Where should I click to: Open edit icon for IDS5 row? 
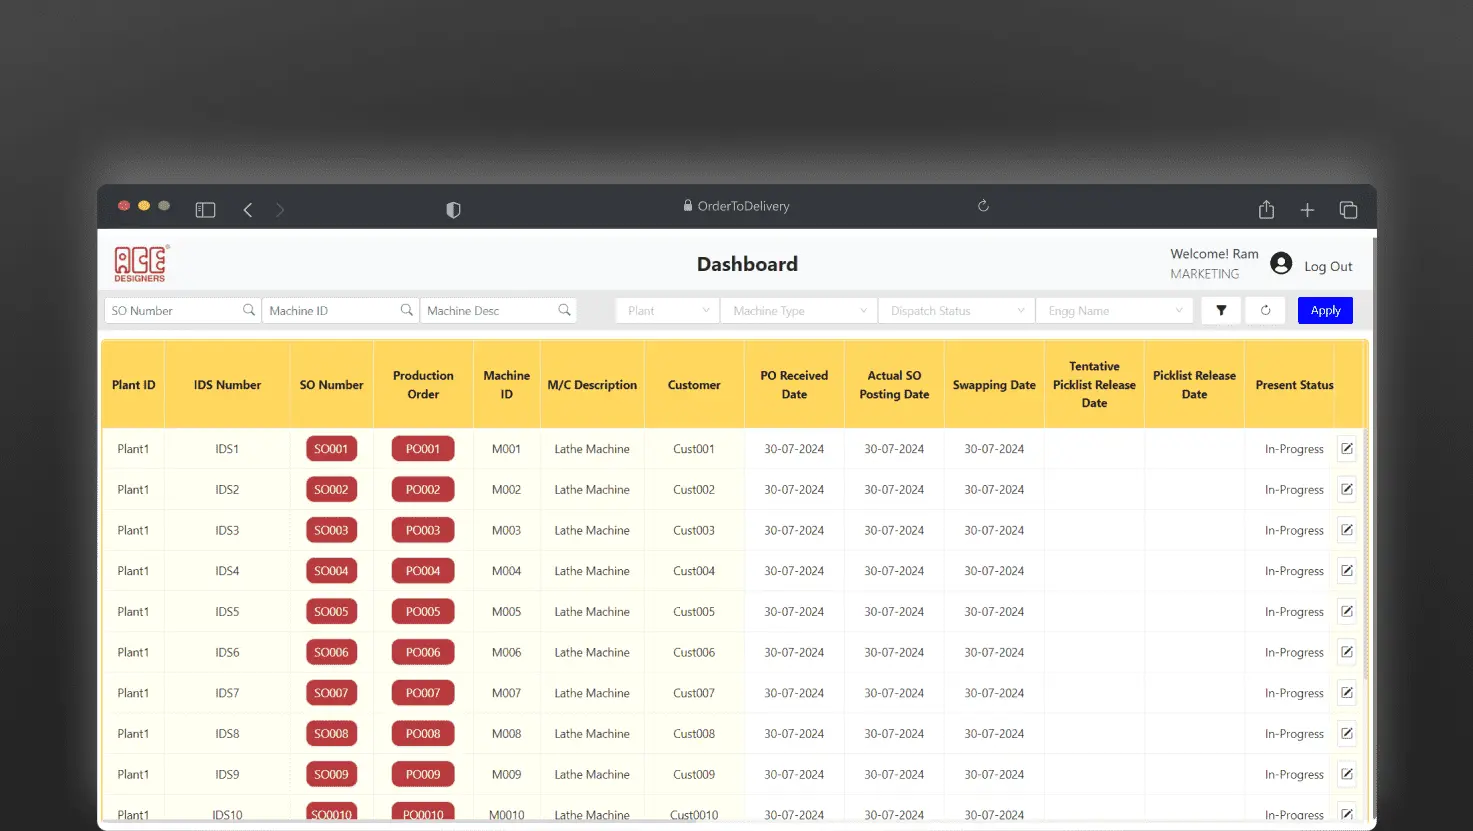click(1347, 612)
